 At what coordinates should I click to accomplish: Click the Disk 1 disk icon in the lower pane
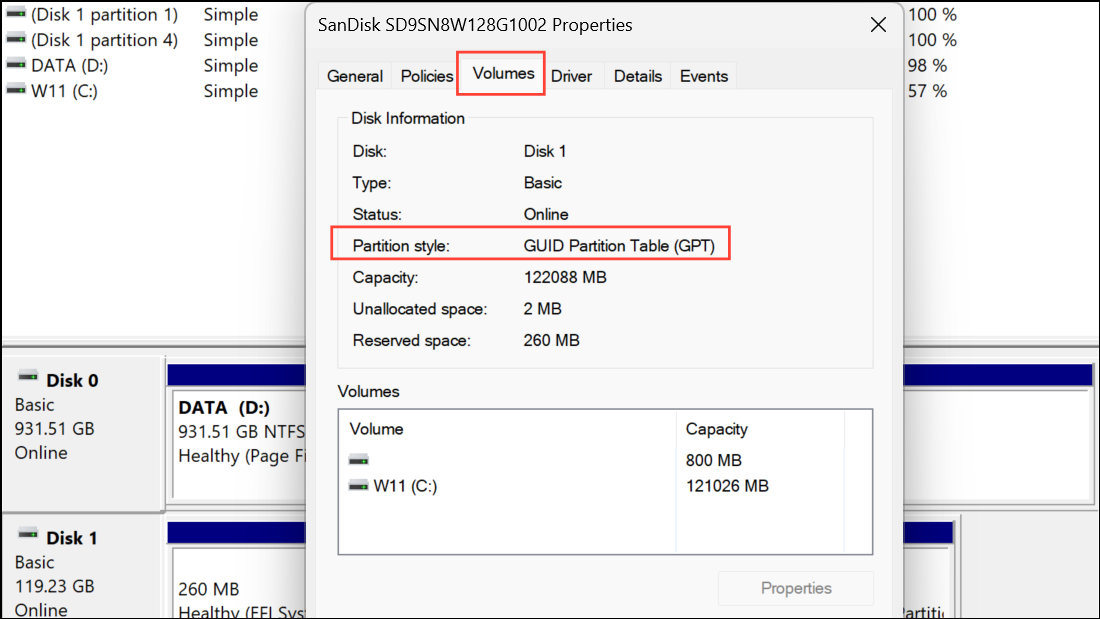pos(28,535)
